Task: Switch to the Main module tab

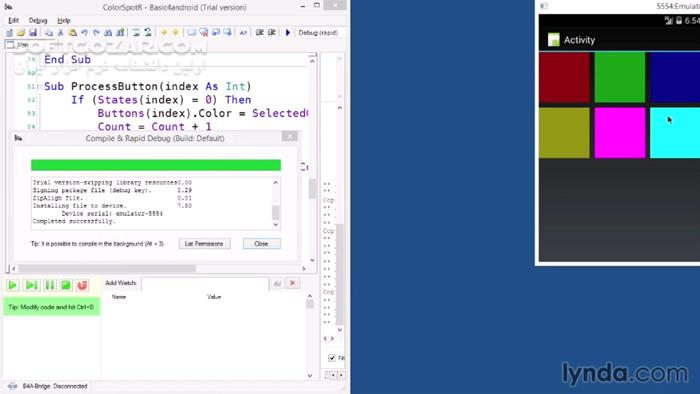Action: 17,45
